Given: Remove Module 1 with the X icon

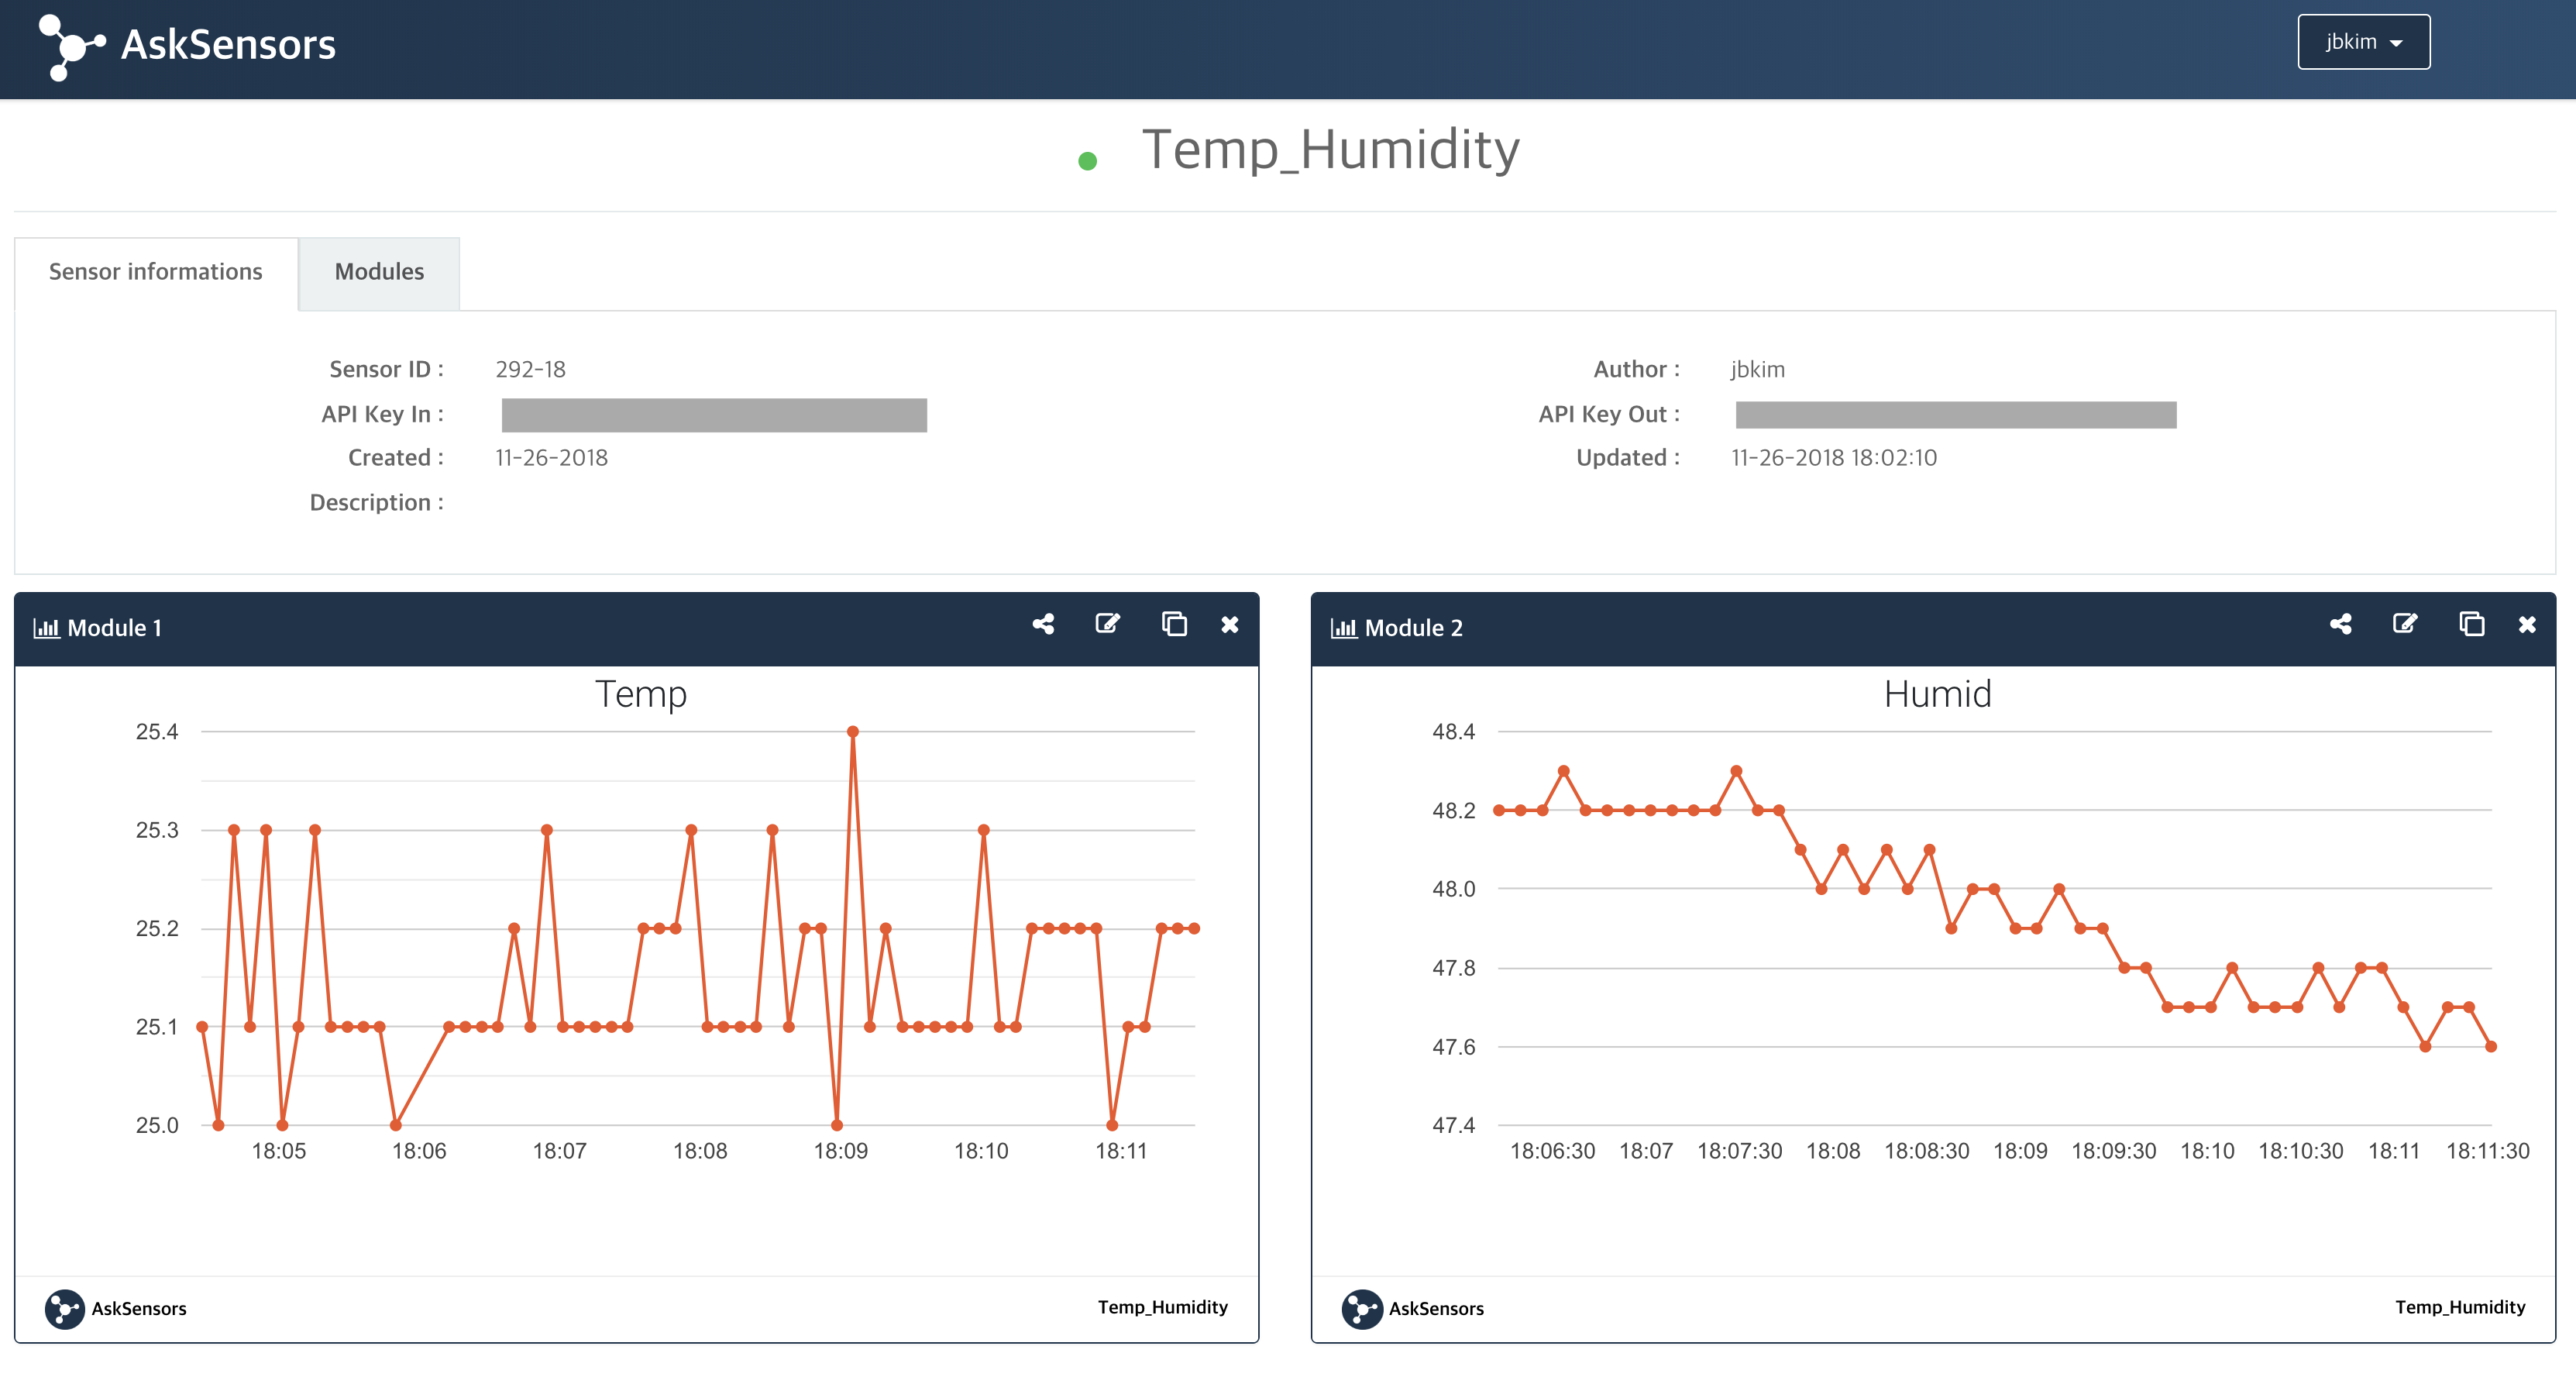Looking at the screenshot, I should (x=1230, y=625).
